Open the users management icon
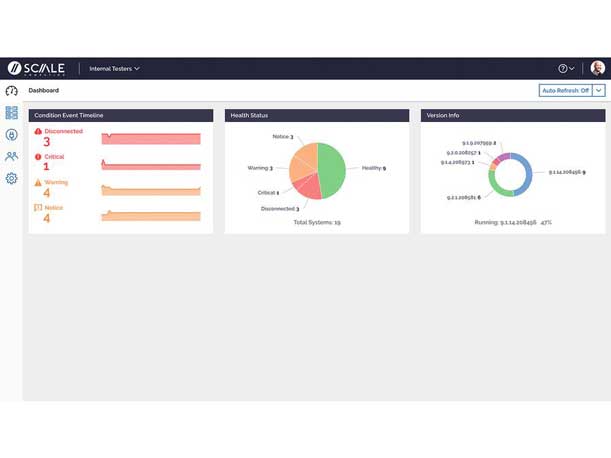 12,157
